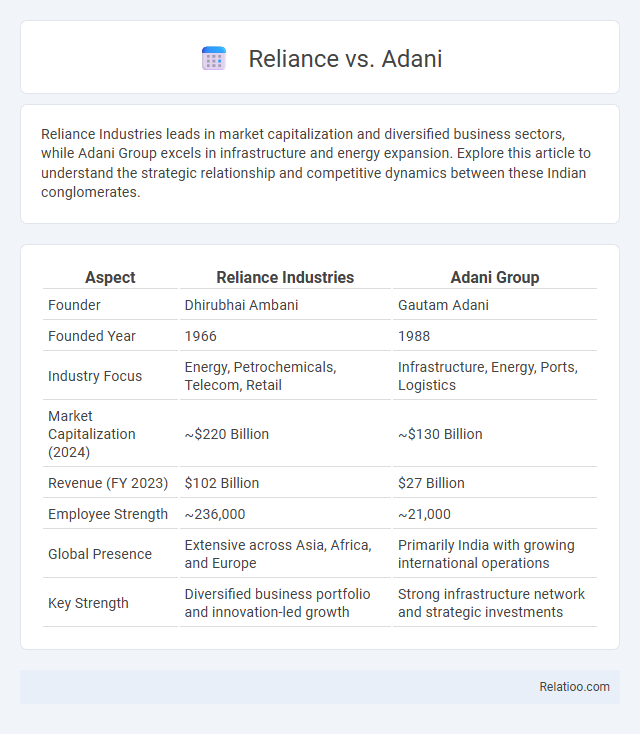Click the intro paragraph about Reliance Industries

pos(316,163)
